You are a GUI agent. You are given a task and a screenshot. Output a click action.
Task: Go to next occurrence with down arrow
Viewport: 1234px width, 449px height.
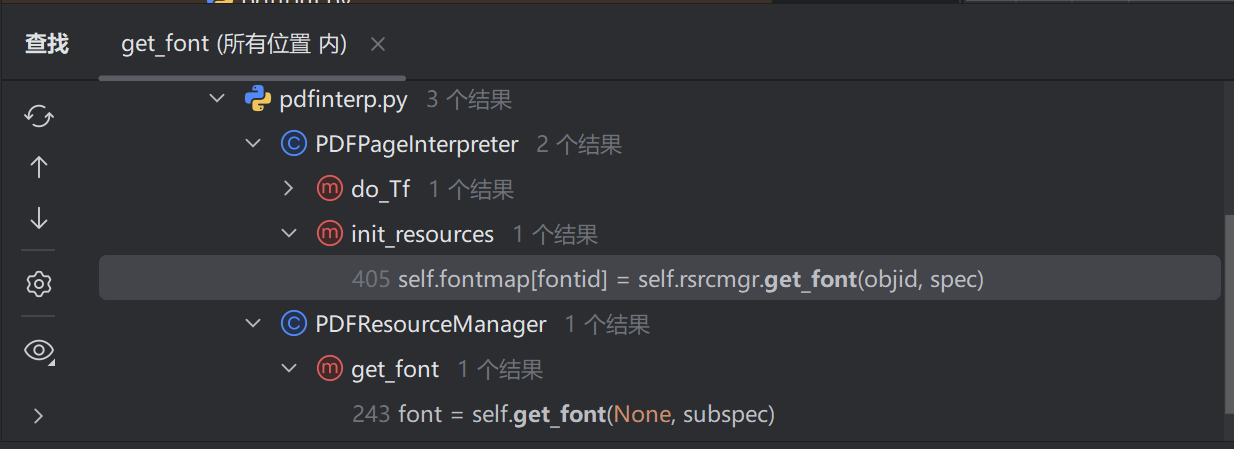(39, 218)
